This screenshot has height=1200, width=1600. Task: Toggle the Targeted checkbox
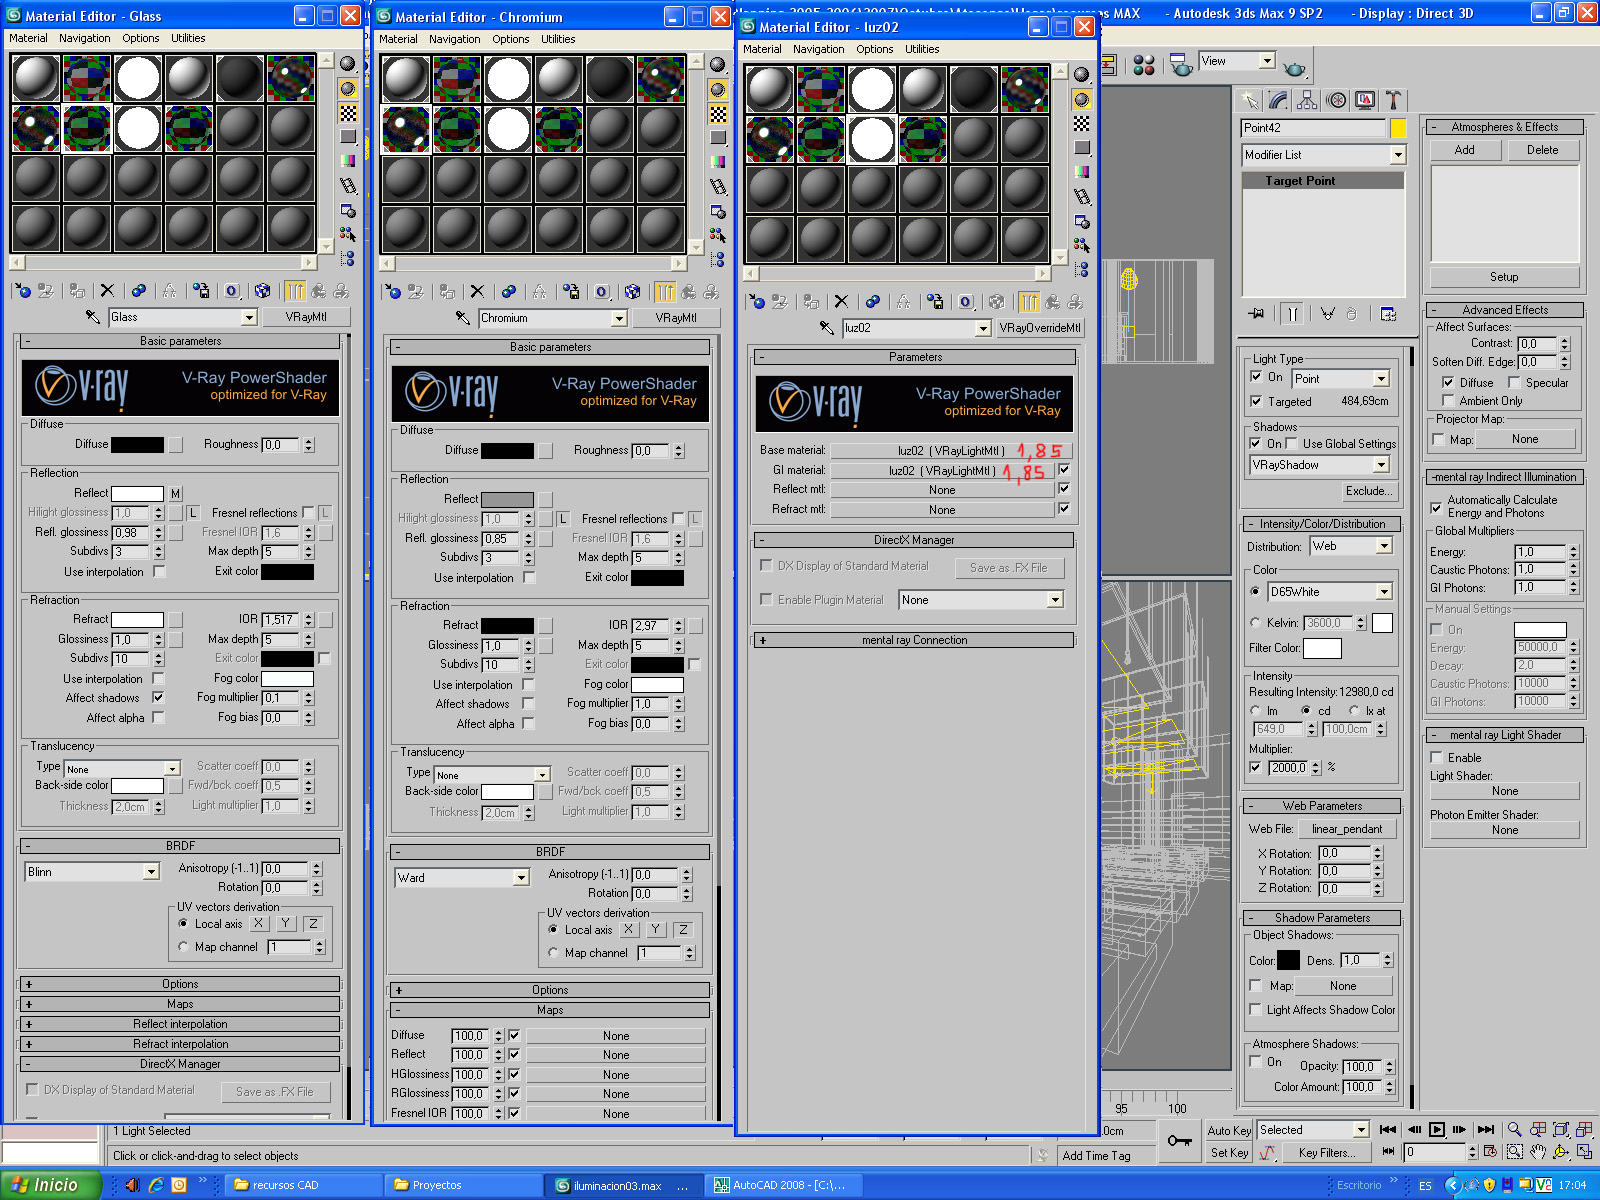click(1256, 401)
